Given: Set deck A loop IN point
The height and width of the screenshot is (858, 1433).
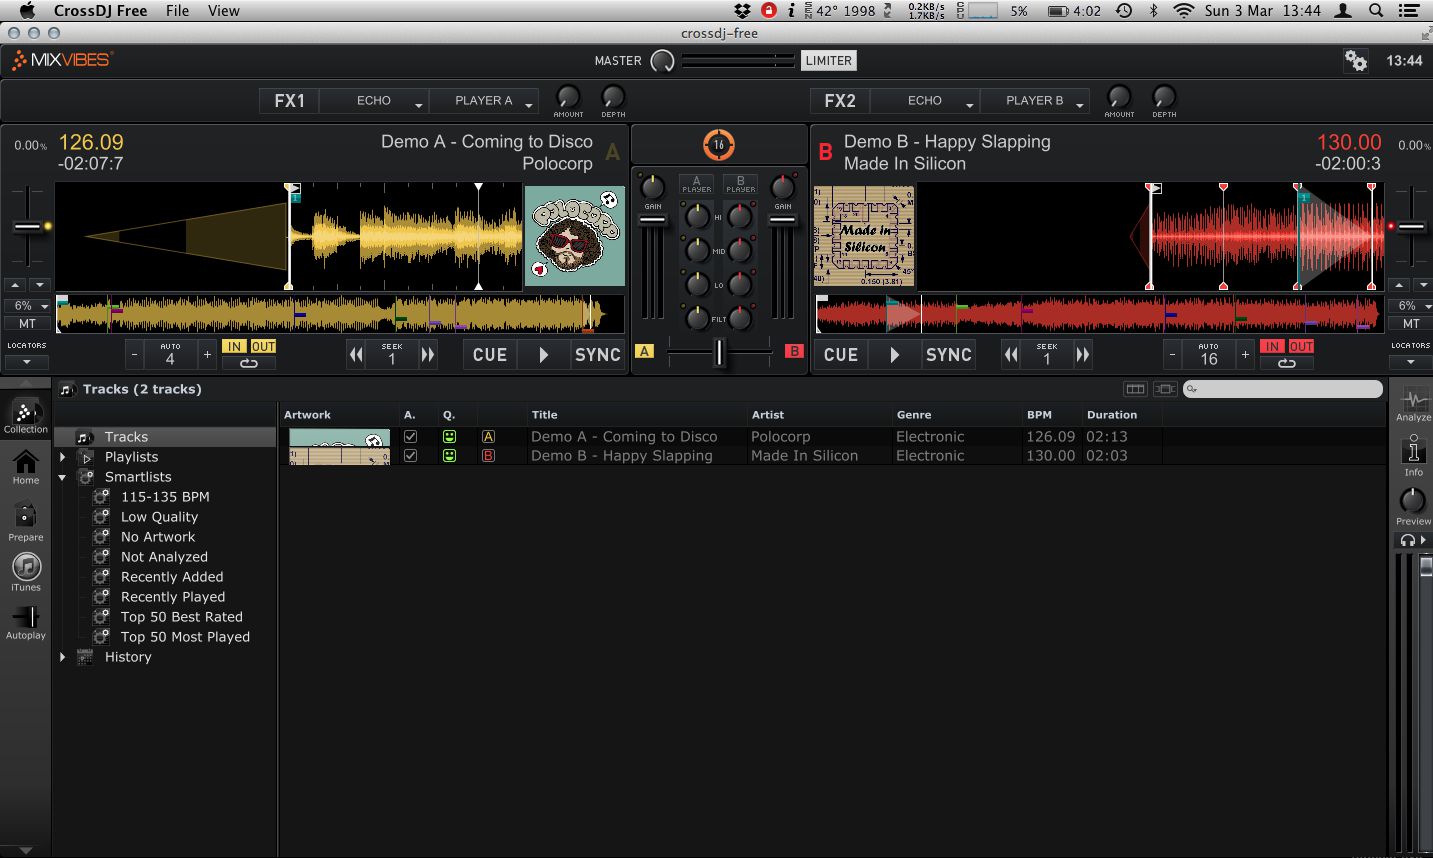Looking at the screenshot, I should coord(234,346).
